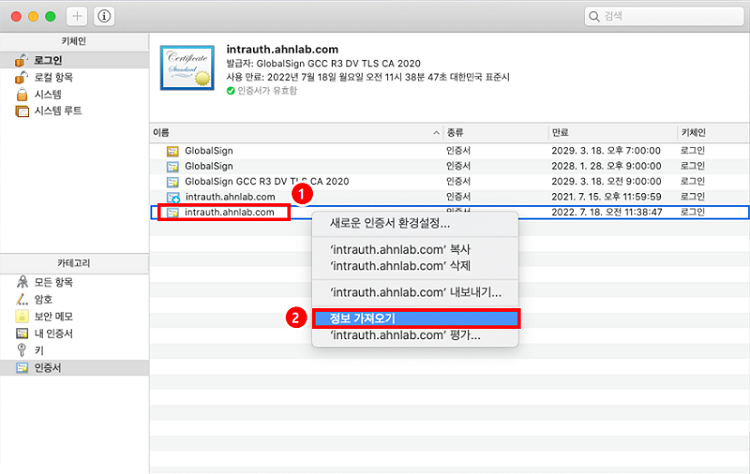Choose 'intrauth.ahnlab.com' 평가... menu item

pyautogui.click(x=415, y=335)
